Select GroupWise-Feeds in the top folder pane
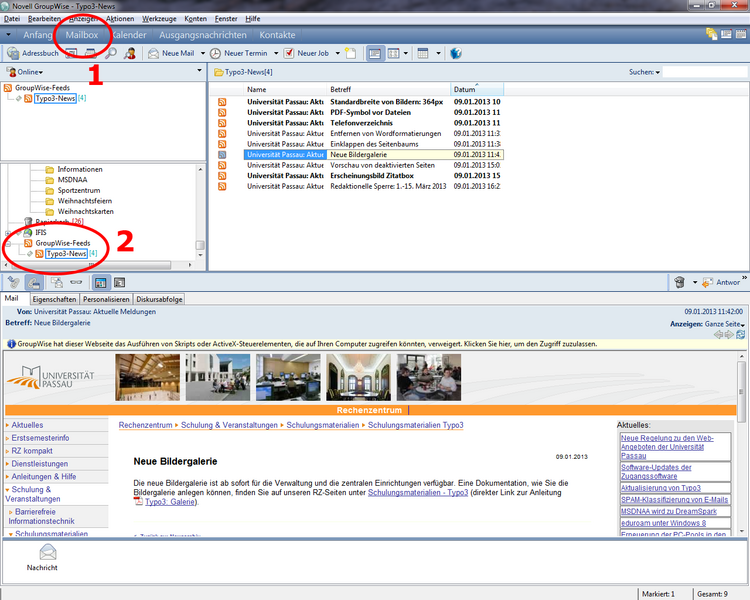The height and width of the screenshot is (600, 750). tap(42, 88)
